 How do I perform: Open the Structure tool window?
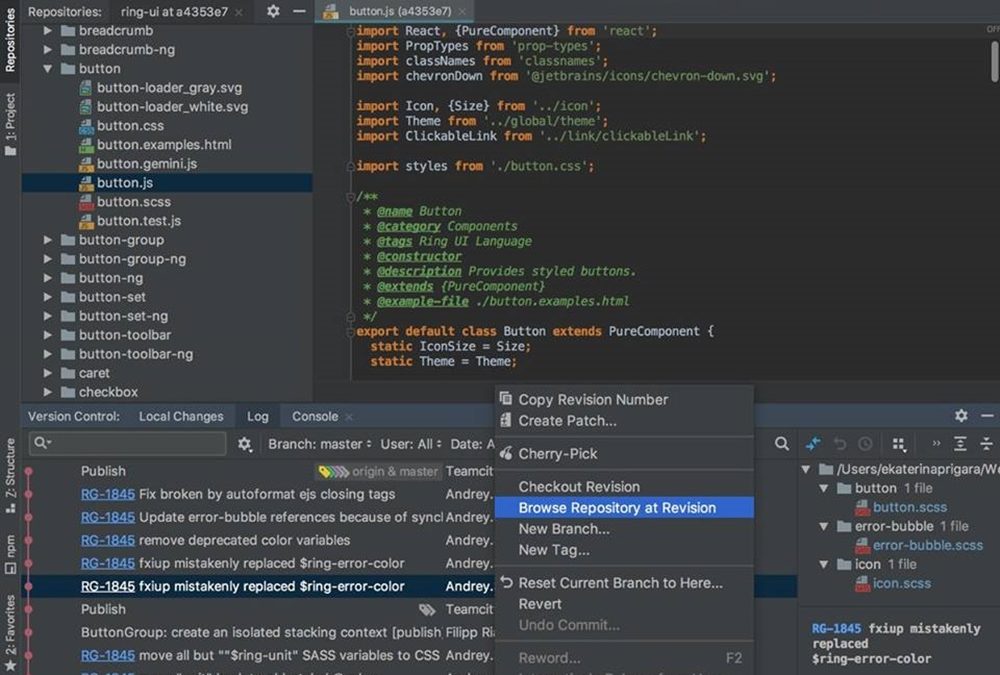point(10,475)
